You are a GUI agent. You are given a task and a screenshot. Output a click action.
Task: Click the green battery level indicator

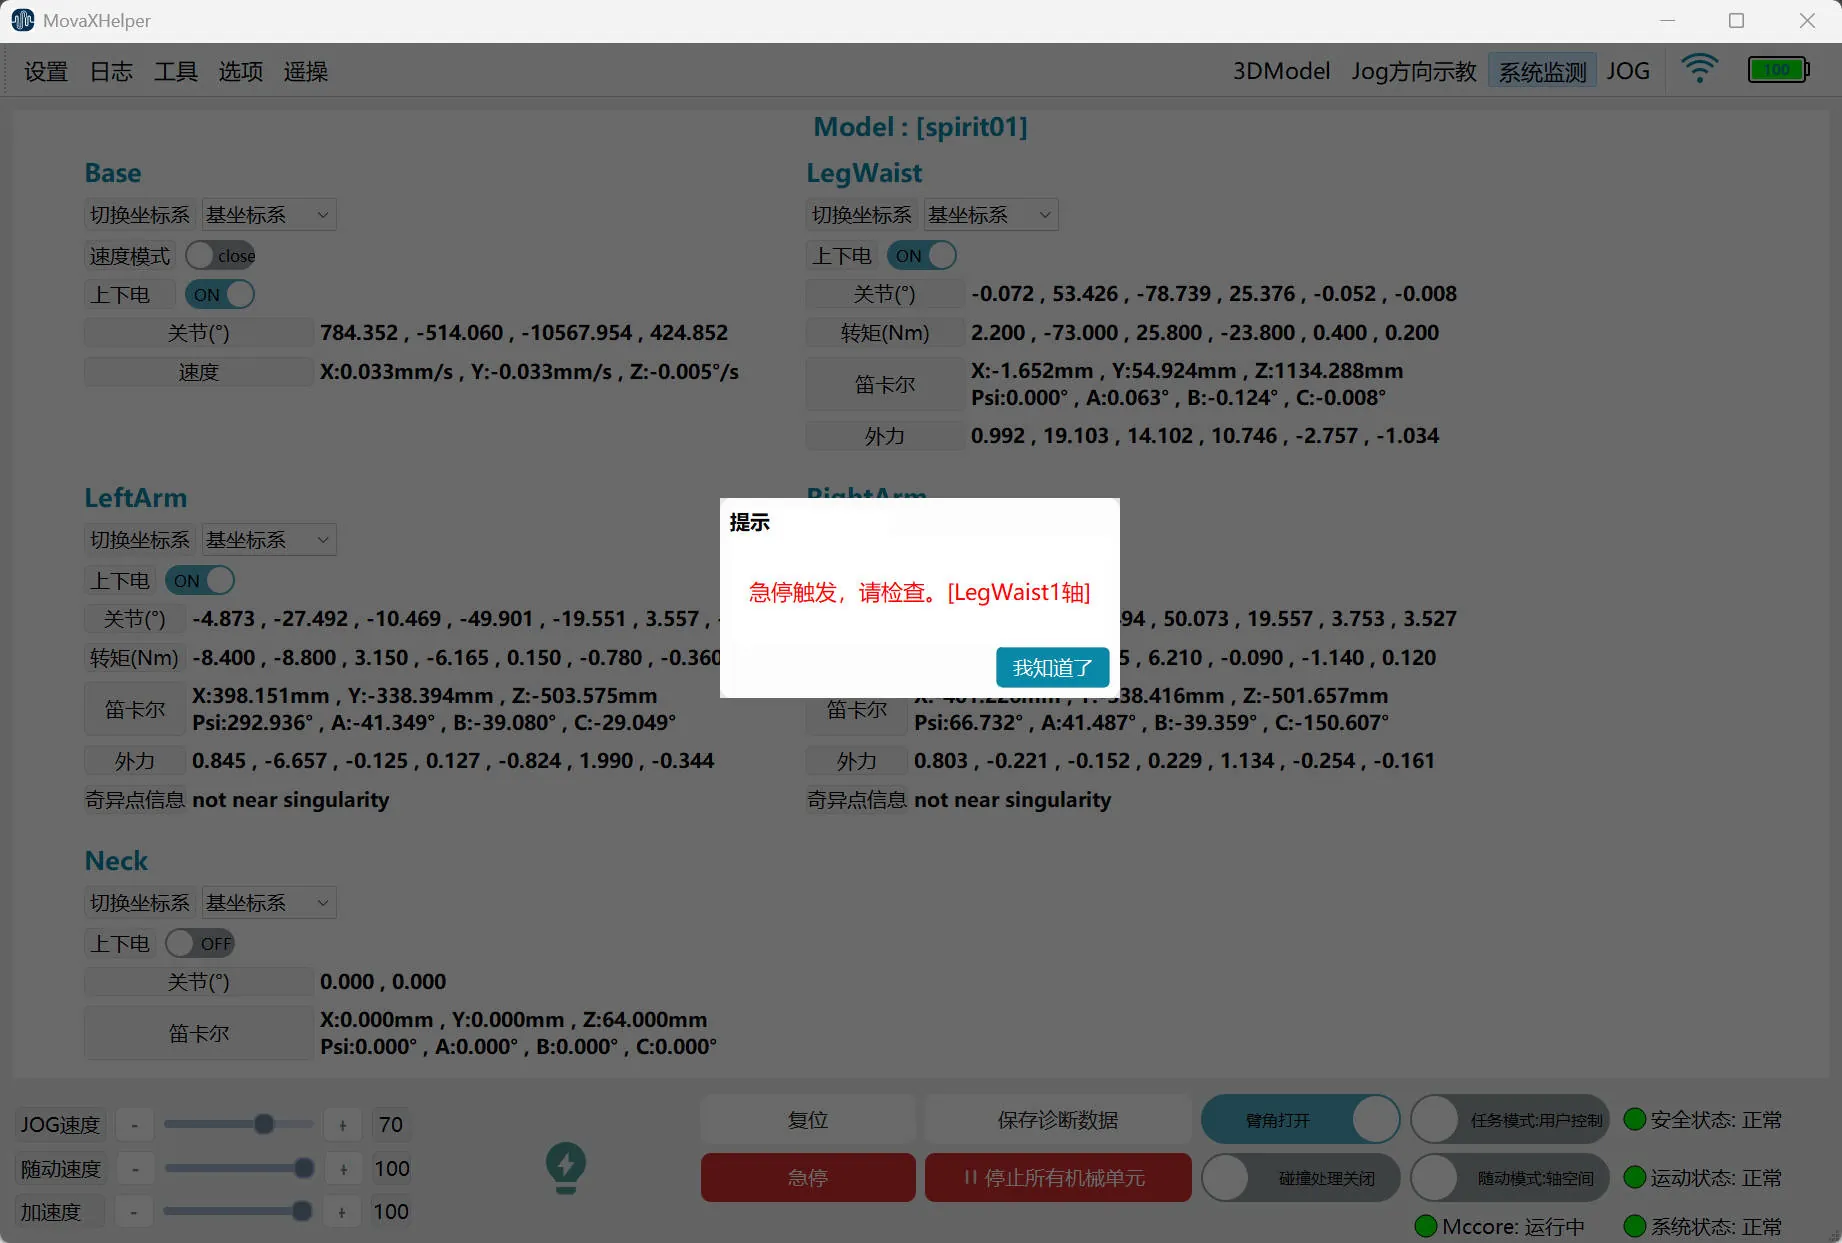(x=1777, y=70)
